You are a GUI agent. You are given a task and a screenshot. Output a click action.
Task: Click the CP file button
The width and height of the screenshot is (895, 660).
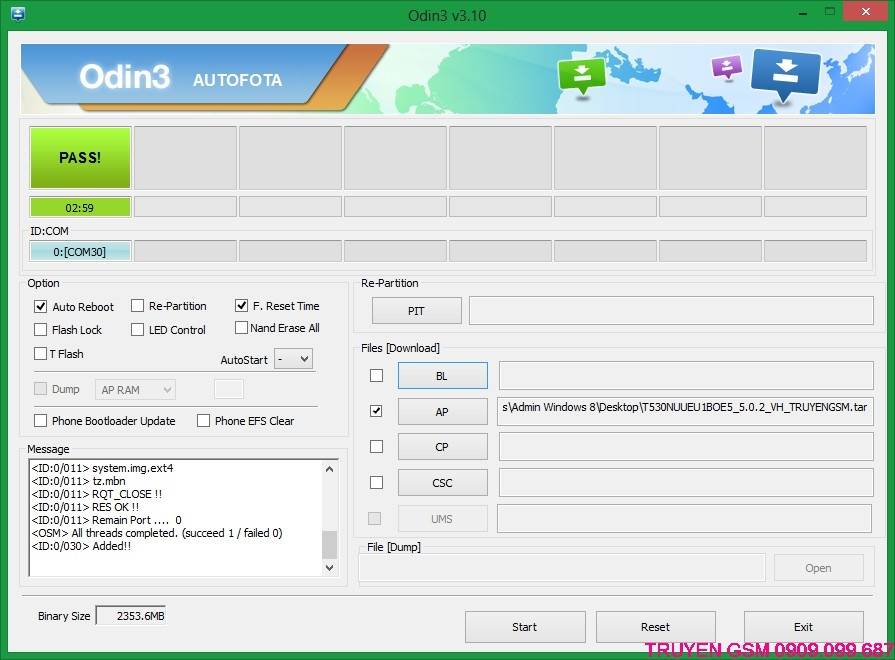tap(442, 447)
